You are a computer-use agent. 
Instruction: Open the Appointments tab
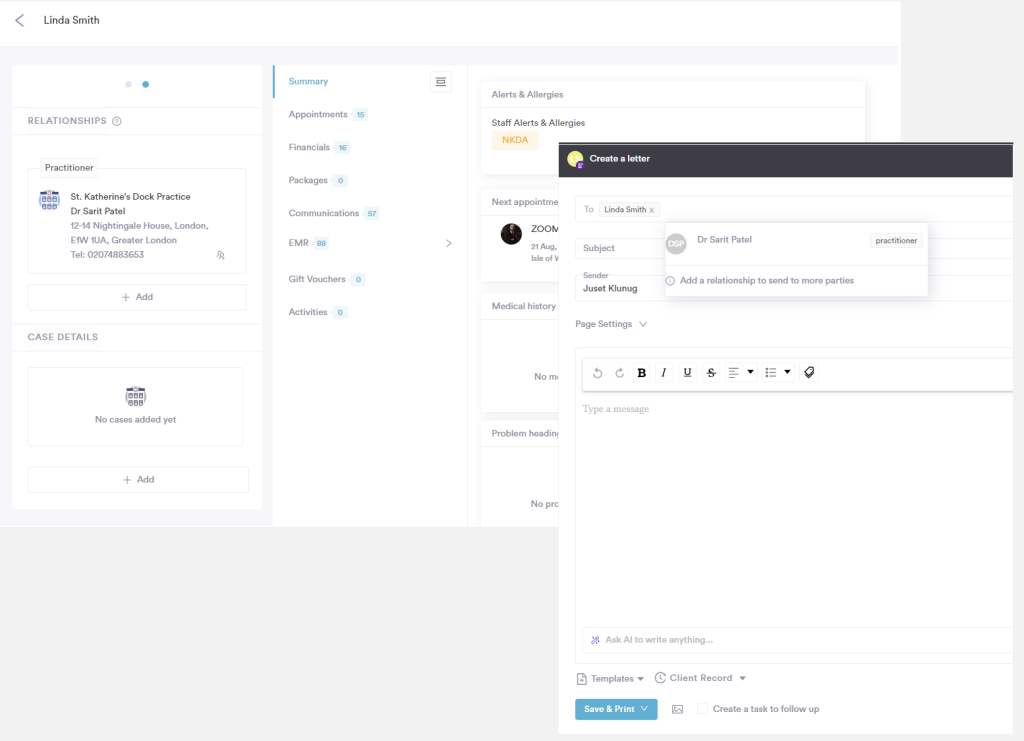[x=318, y=115]
